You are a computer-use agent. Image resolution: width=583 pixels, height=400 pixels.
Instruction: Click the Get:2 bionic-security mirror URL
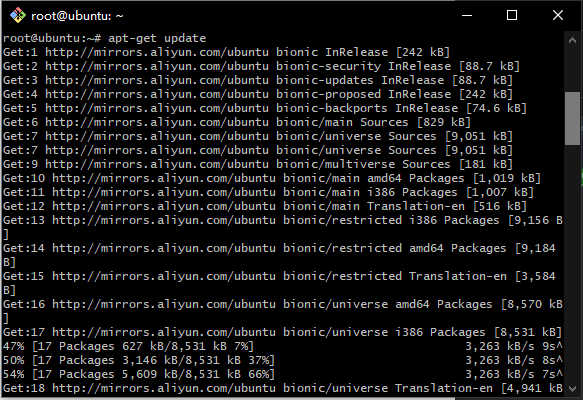[157, 67]
